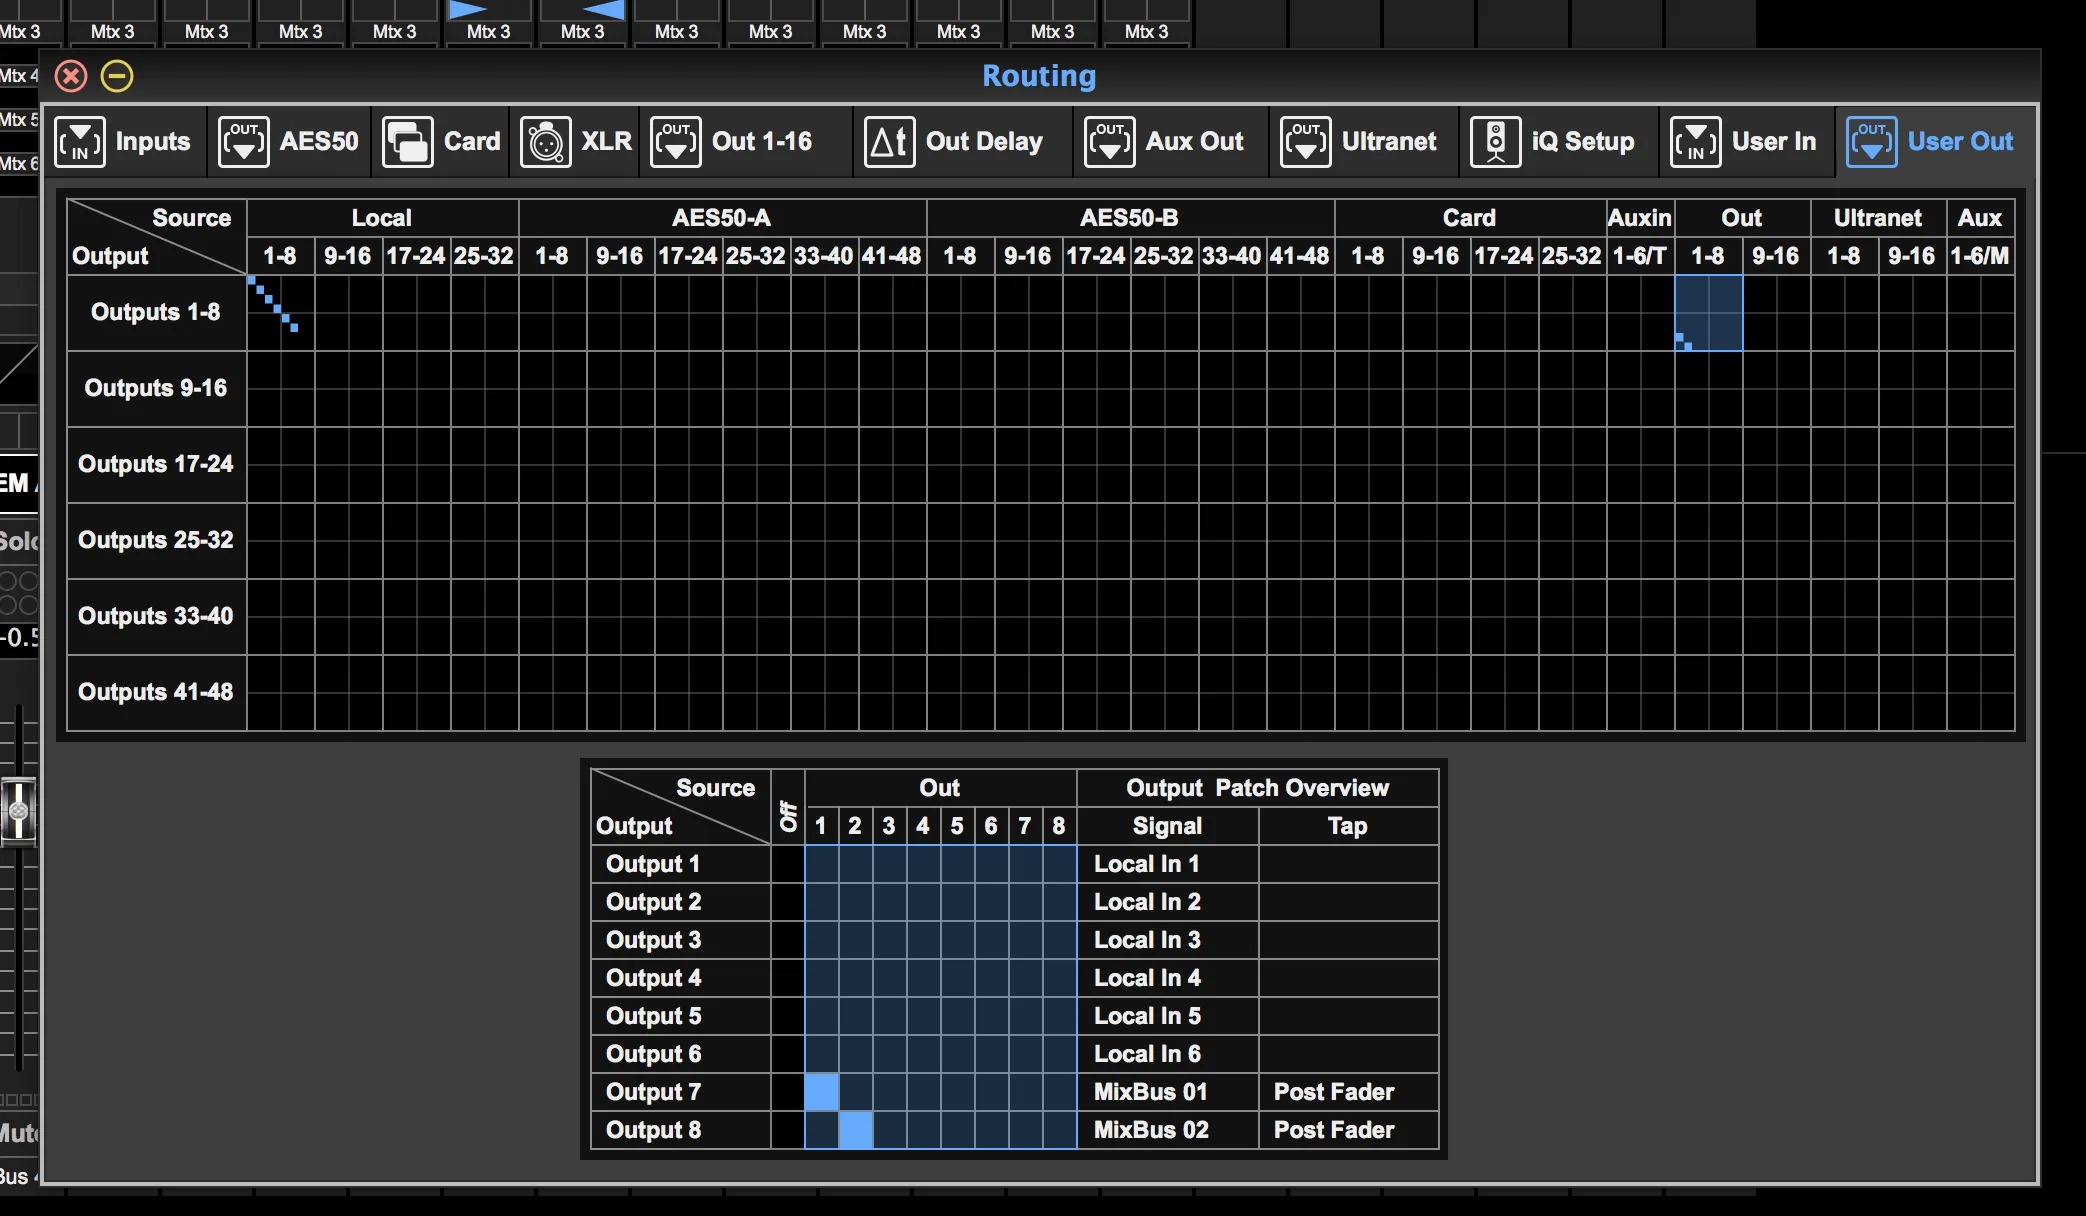
Task: Select Outputs 1-8 Local 1-8 block
Action: (281, 313)
